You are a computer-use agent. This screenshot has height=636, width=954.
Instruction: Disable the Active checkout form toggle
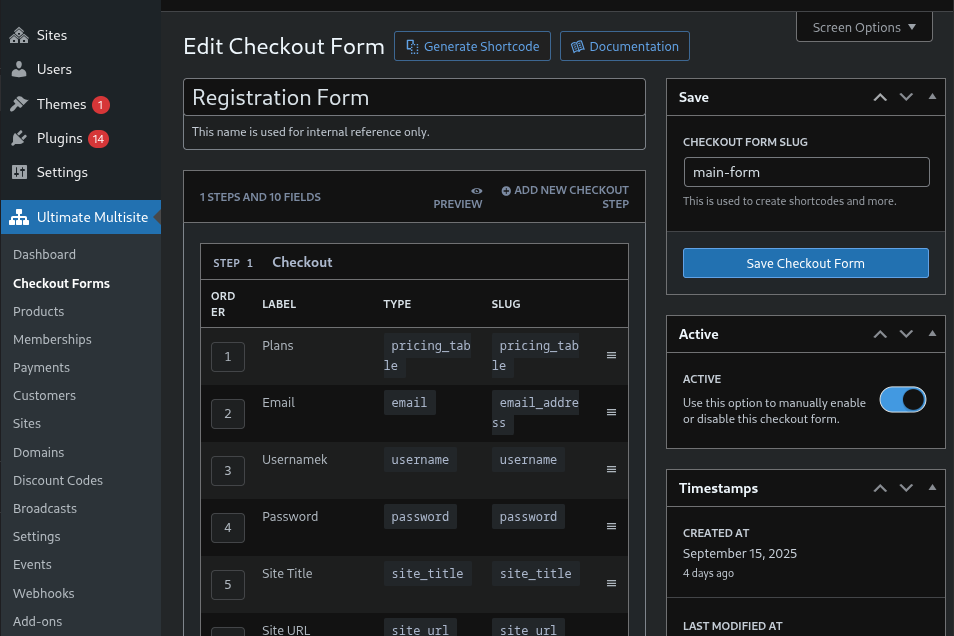tap(902, 399)
